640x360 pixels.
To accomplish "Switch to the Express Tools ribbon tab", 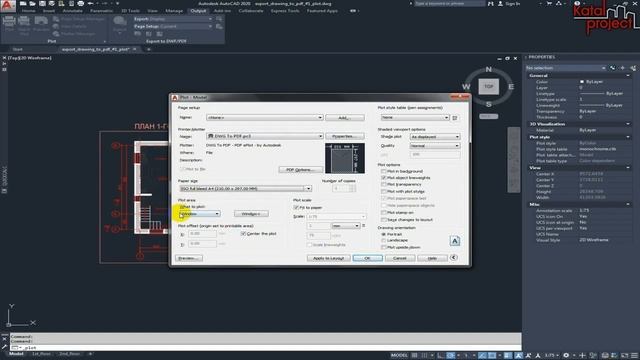I will (285, 11).
